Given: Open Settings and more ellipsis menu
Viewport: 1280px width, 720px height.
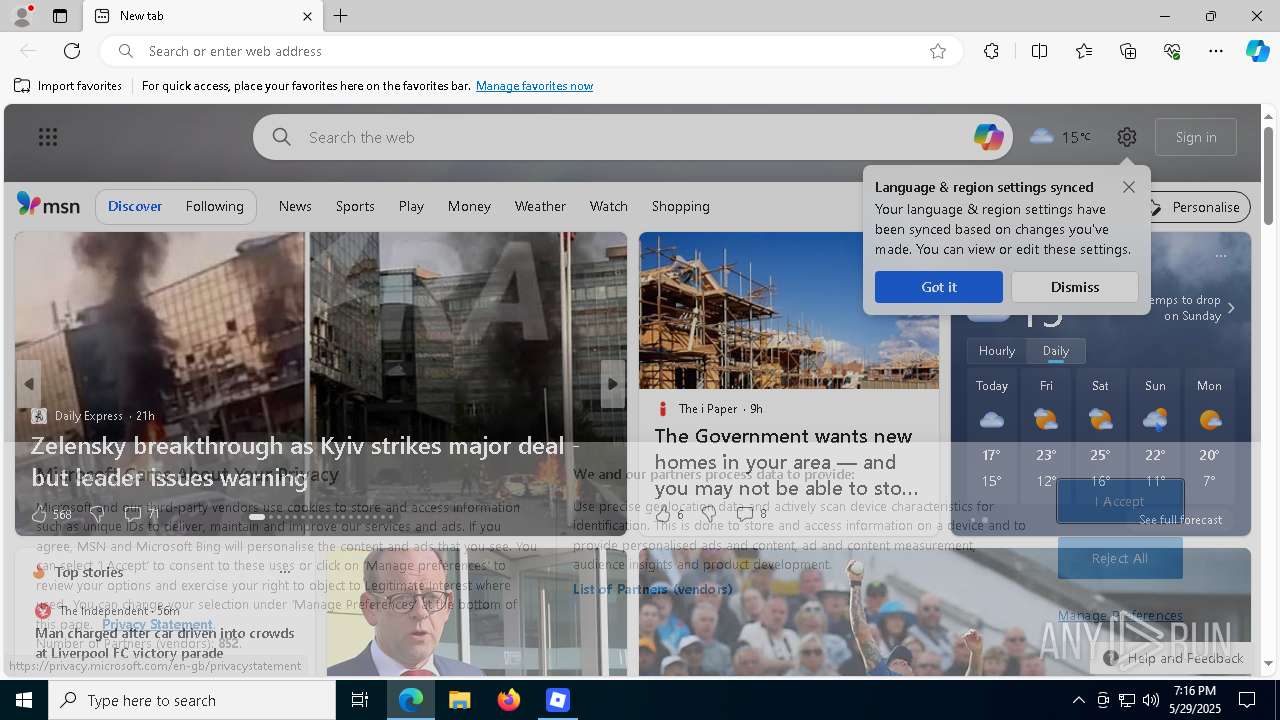Looking at the screenshot, I should [1216, 51].
